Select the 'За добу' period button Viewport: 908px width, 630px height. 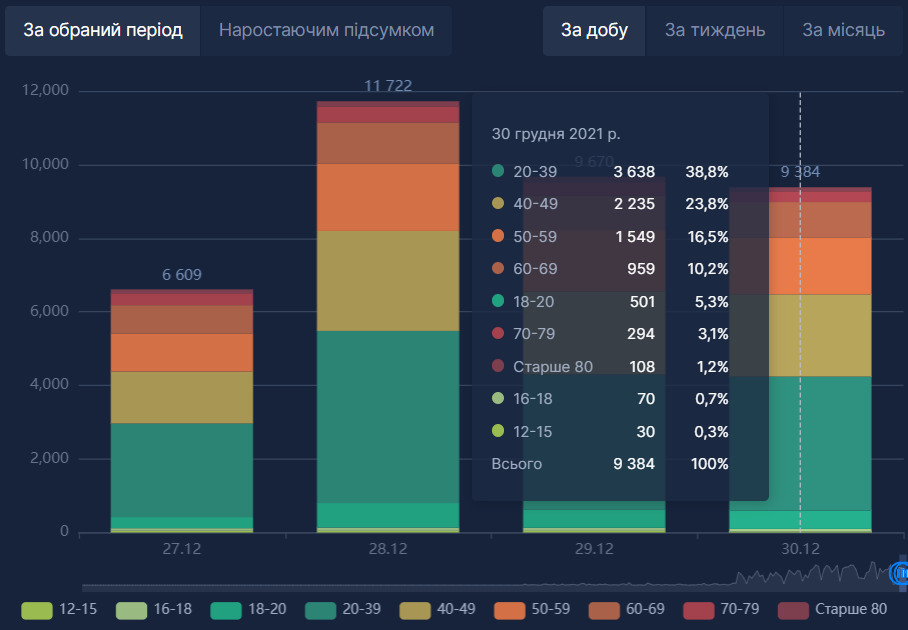click(594, 30)
